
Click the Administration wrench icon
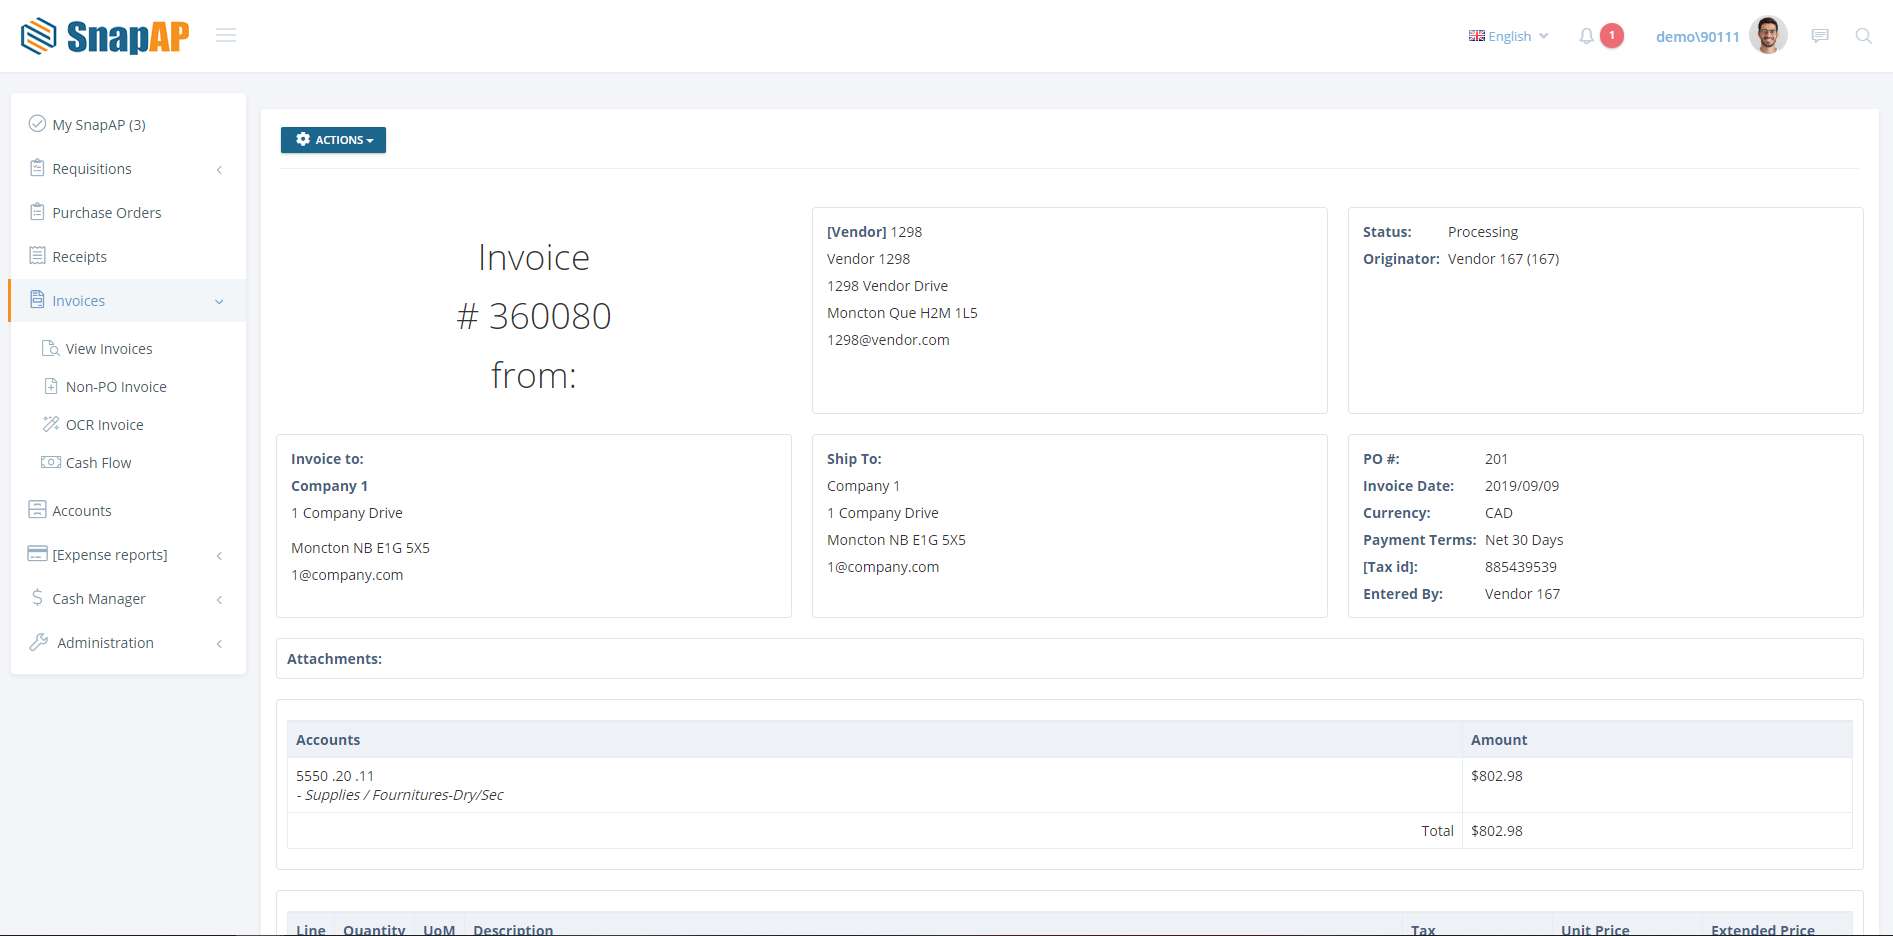(38, 642)
